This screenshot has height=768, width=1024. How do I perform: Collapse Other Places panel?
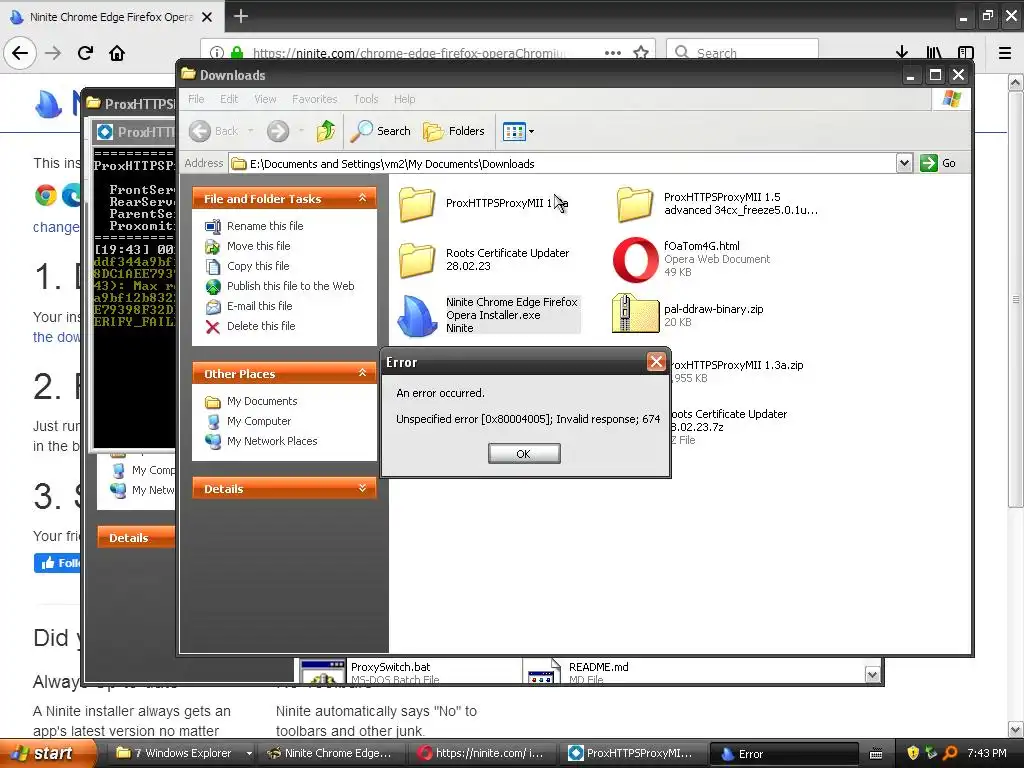point(362,373)
